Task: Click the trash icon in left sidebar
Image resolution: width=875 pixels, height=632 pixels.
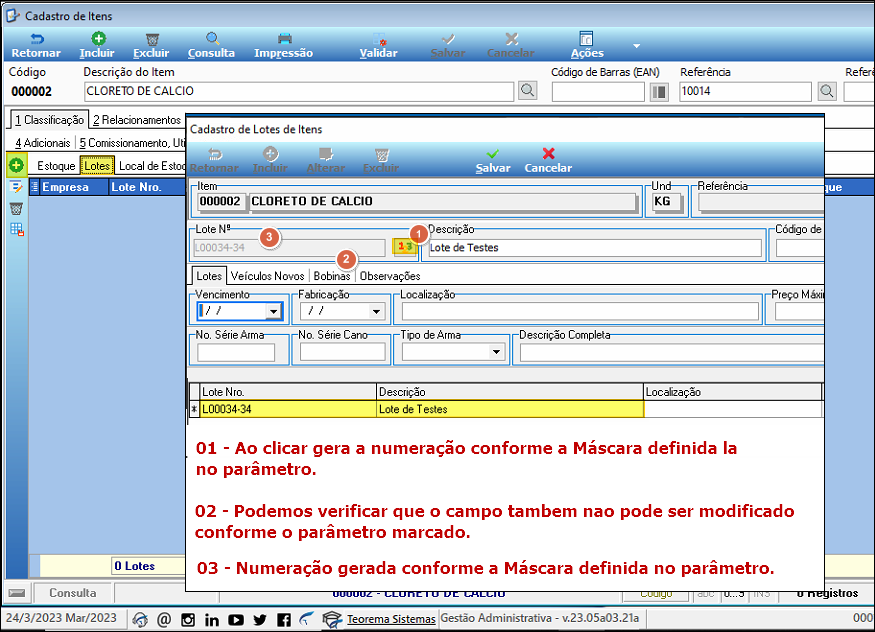Action: (16, 209)
